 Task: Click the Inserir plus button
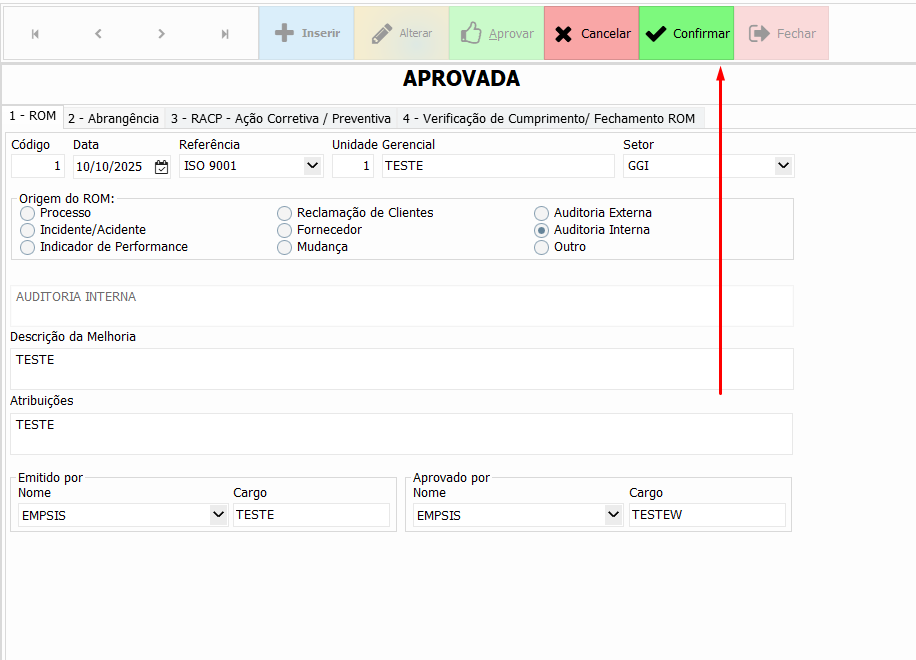tap(307, 34)
